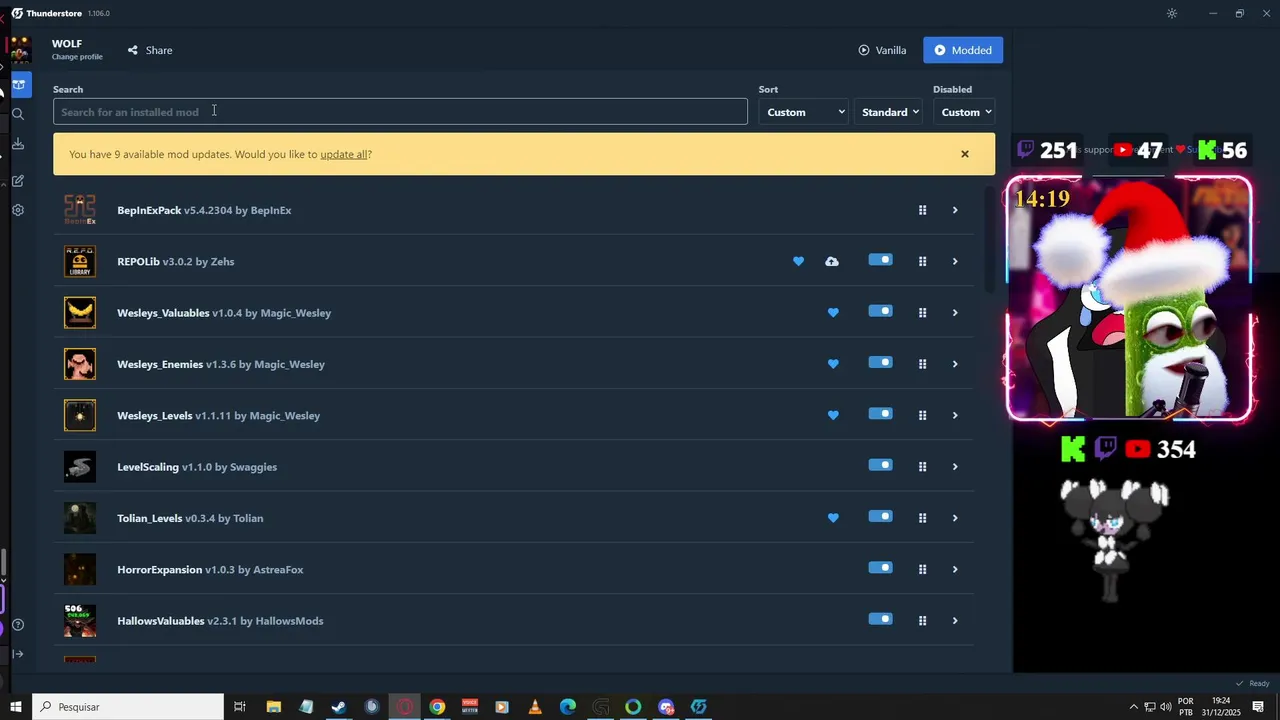Expand the Wesleys_Enemies row chevron
1280x720 pixels.
955,364
